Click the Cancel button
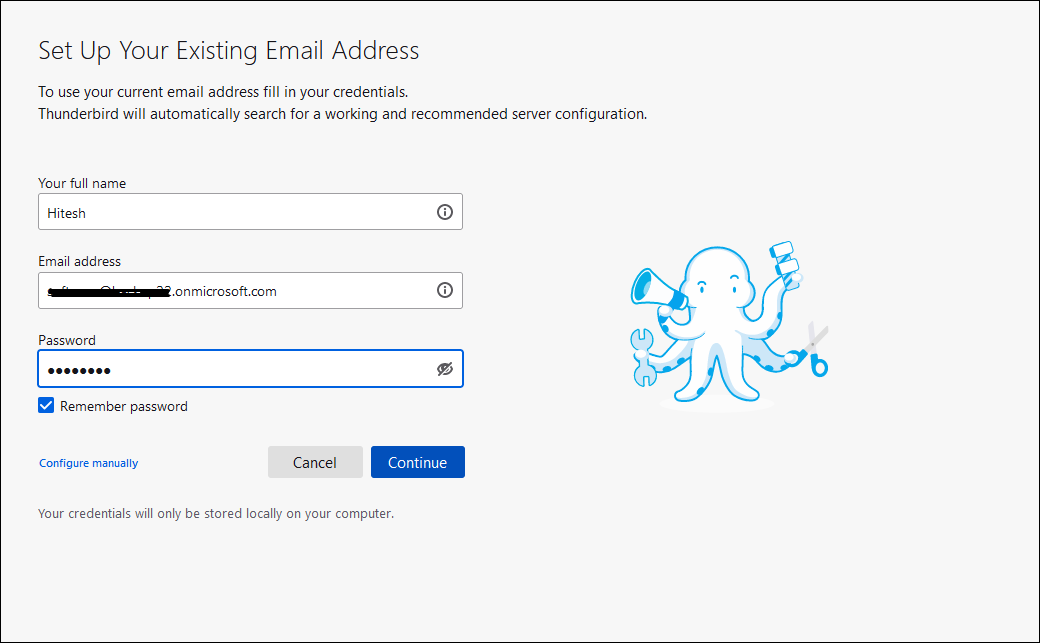 coord(315,462)
